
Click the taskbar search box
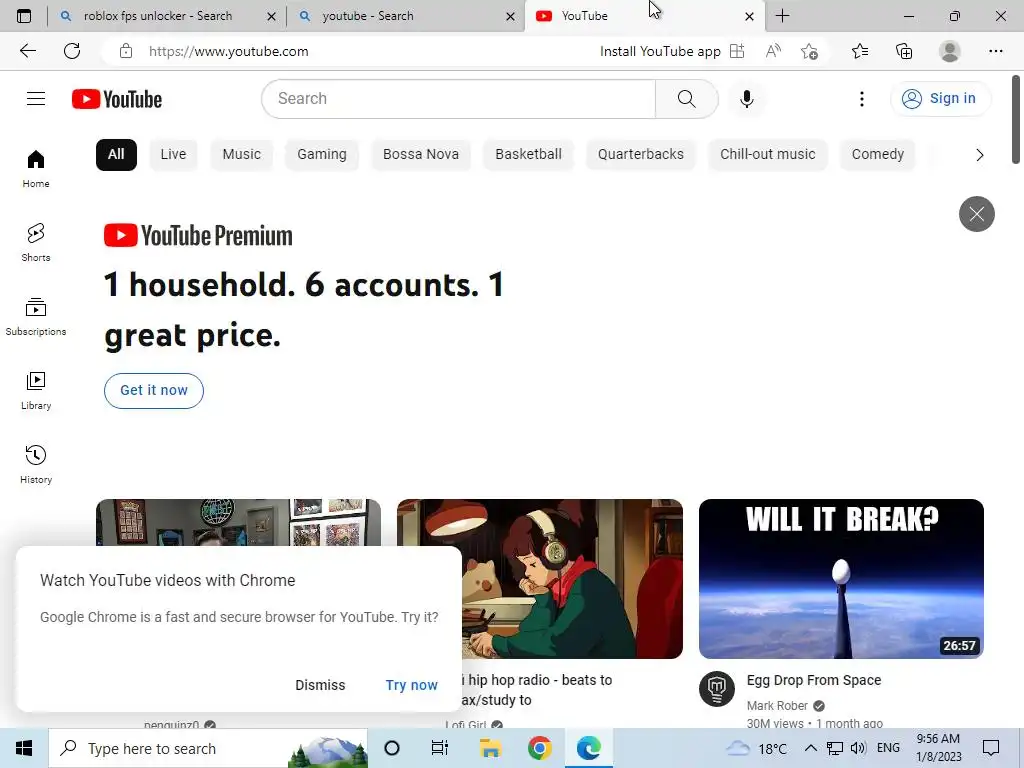point(208,748)
